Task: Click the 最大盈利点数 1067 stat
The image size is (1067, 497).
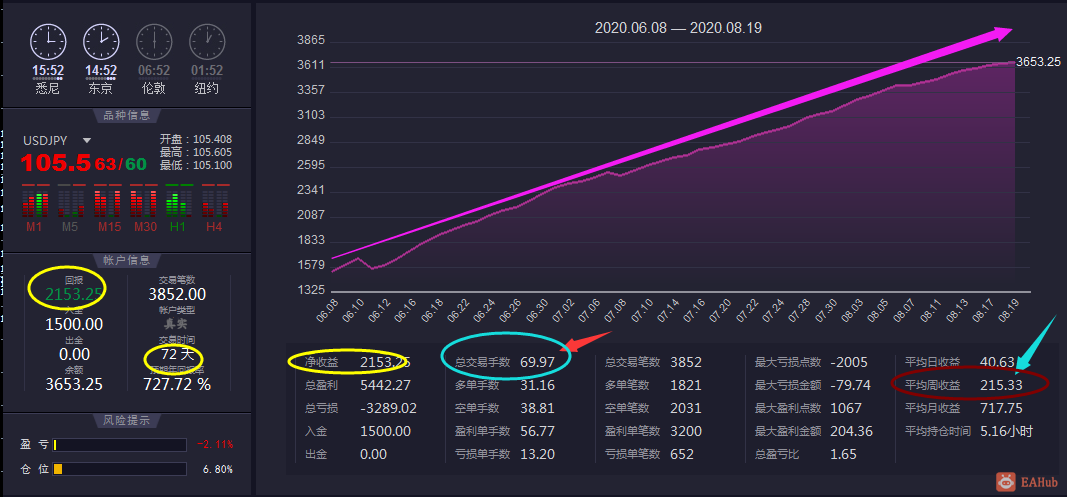Action: point(808,408)
